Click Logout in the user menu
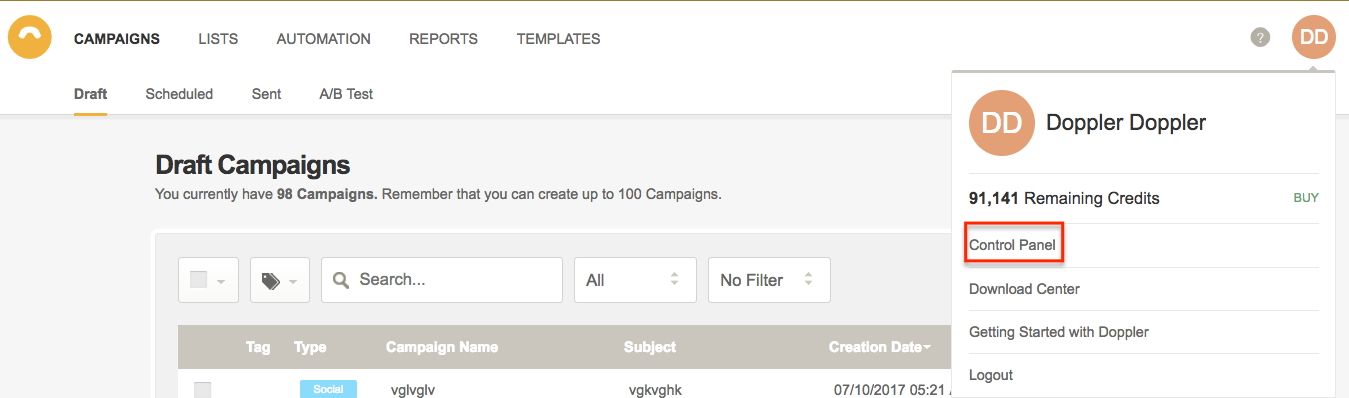Viewport: 1349px width, 398px height. (991, 375)
